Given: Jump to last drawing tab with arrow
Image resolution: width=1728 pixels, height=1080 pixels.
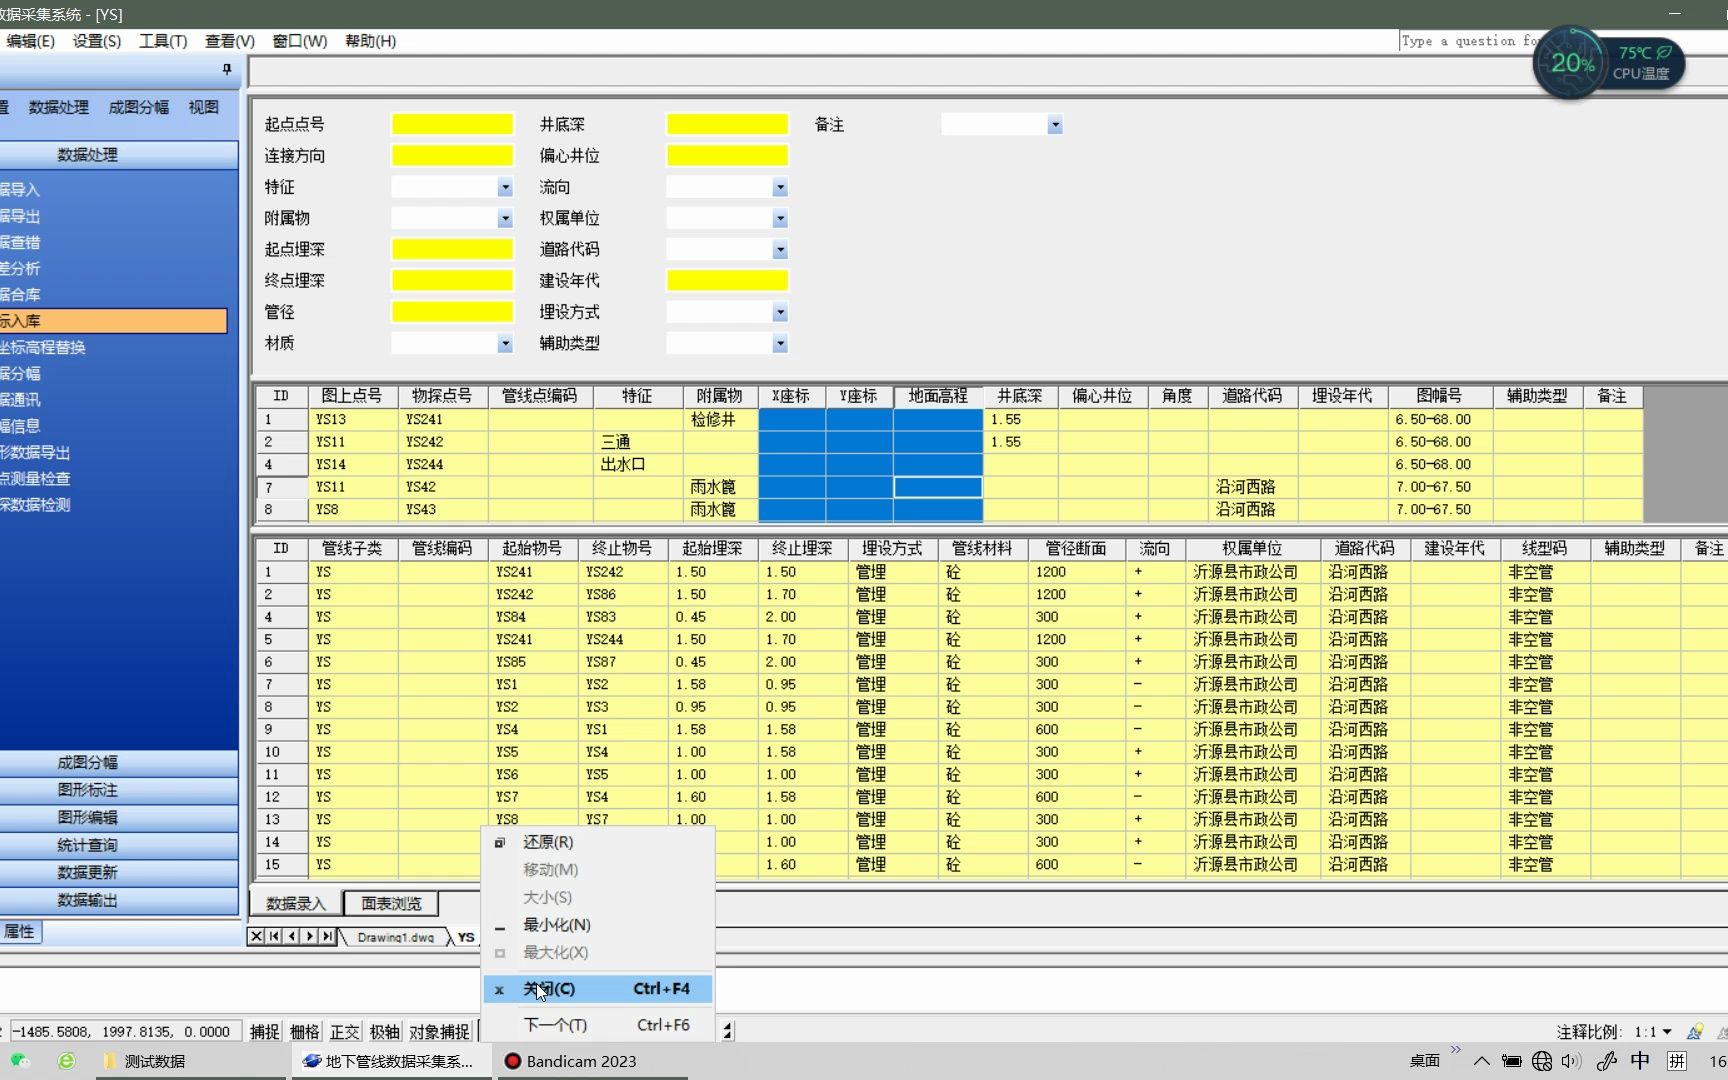Looking at the screenshot, I should [327, 937].
